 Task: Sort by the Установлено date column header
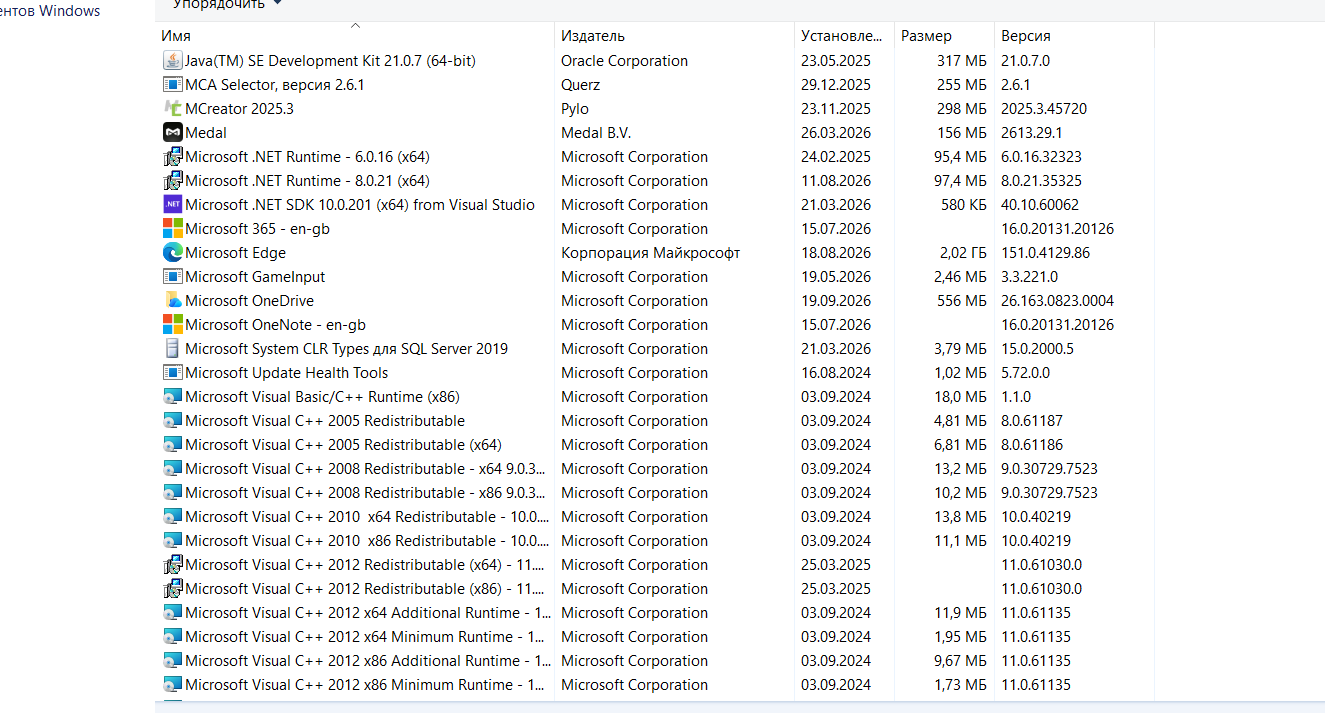pyautogui.click(x=845, y=36)
